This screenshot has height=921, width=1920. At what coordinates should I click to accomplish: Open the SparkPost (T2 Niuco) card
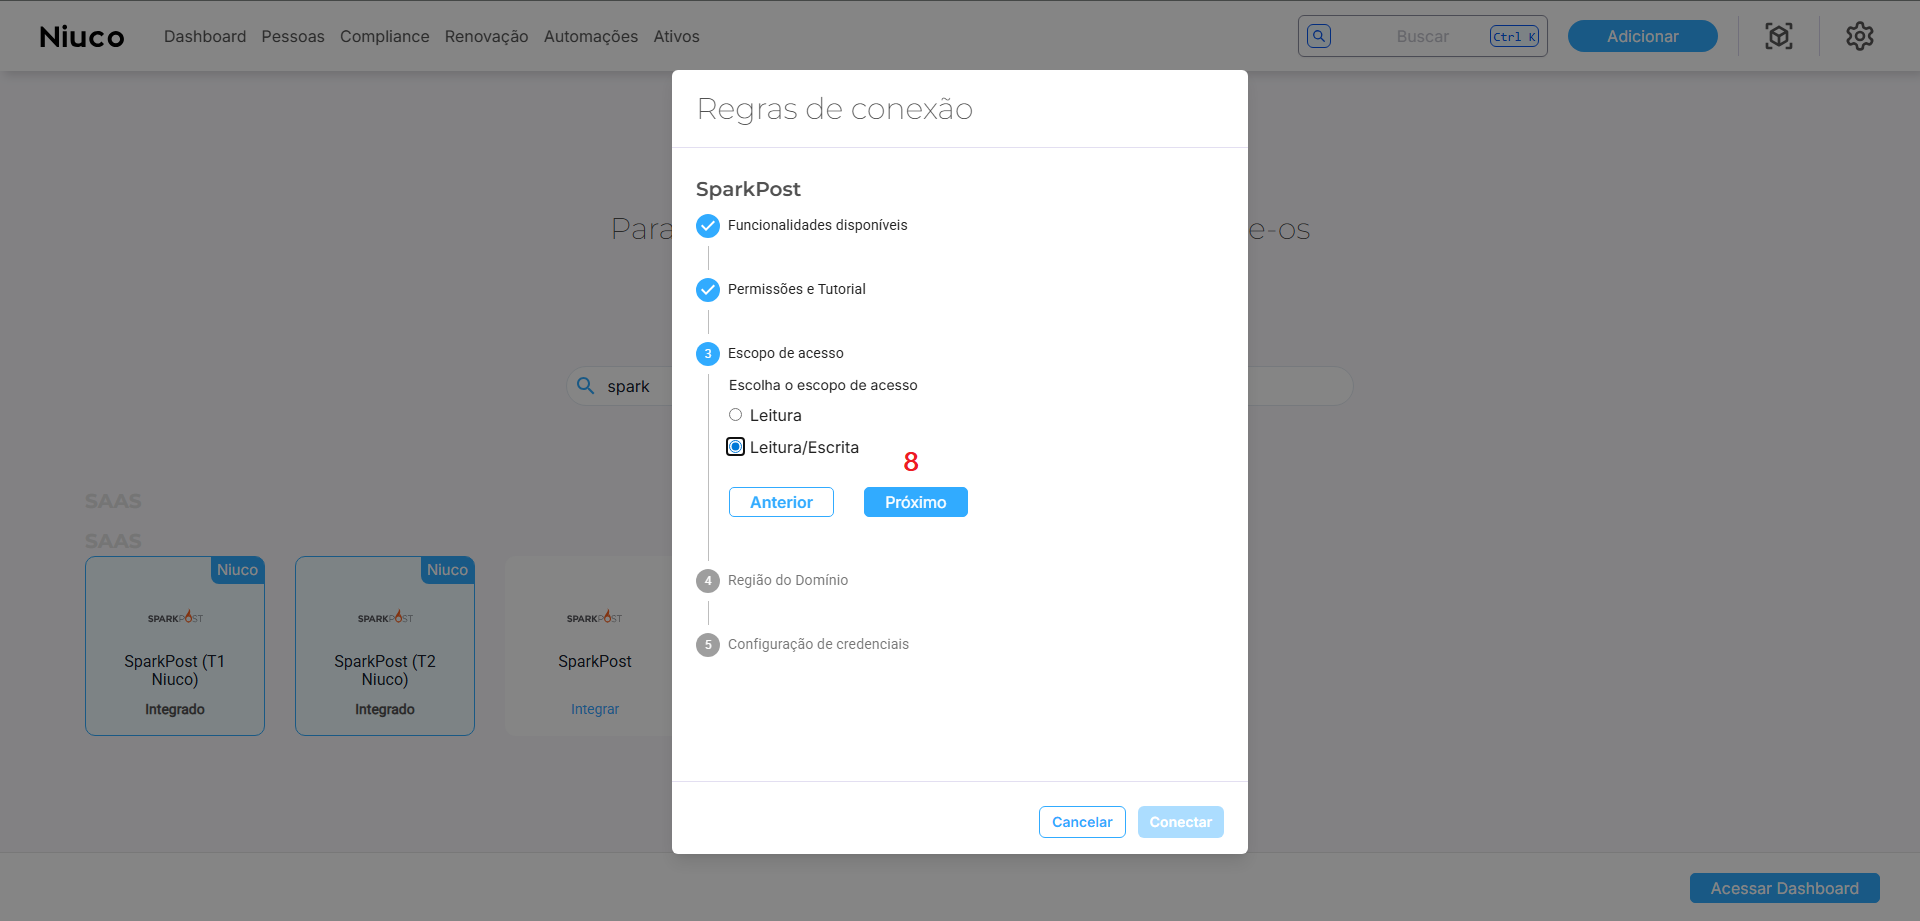point(385,646)
